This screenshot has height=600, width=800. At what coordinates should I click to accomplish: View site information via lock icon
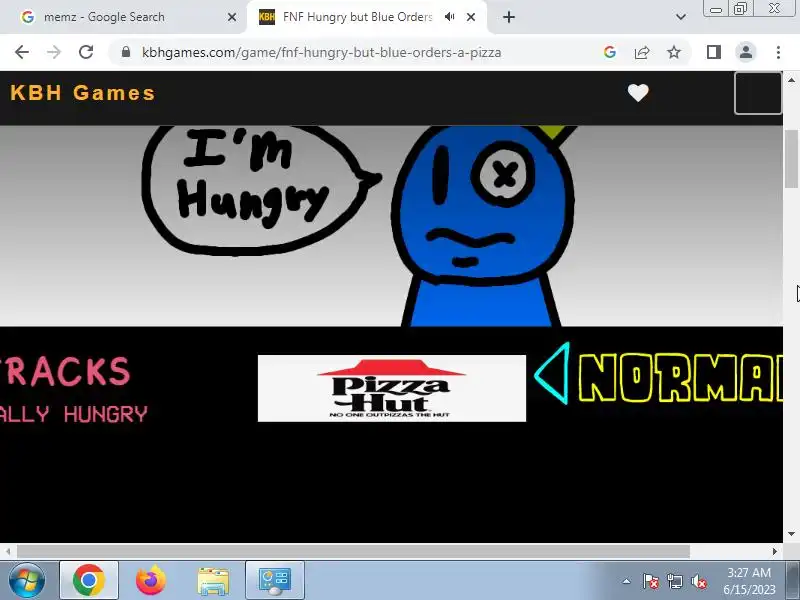tap(126, 52)
